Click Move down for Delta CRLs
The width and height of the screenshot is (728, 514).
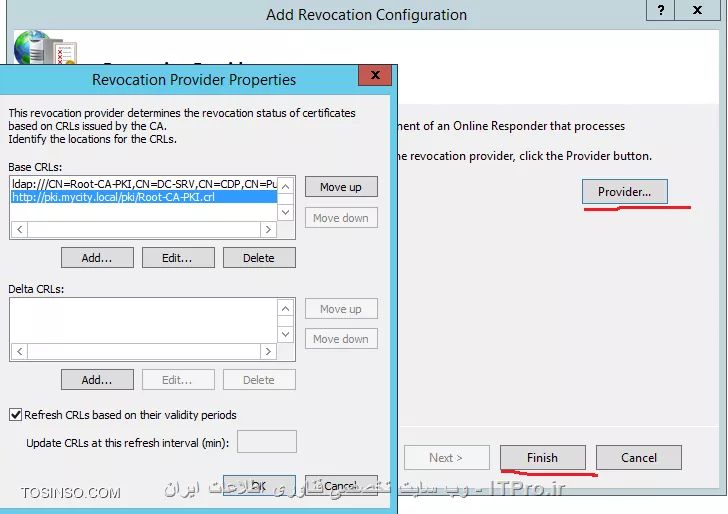[341, 339]
